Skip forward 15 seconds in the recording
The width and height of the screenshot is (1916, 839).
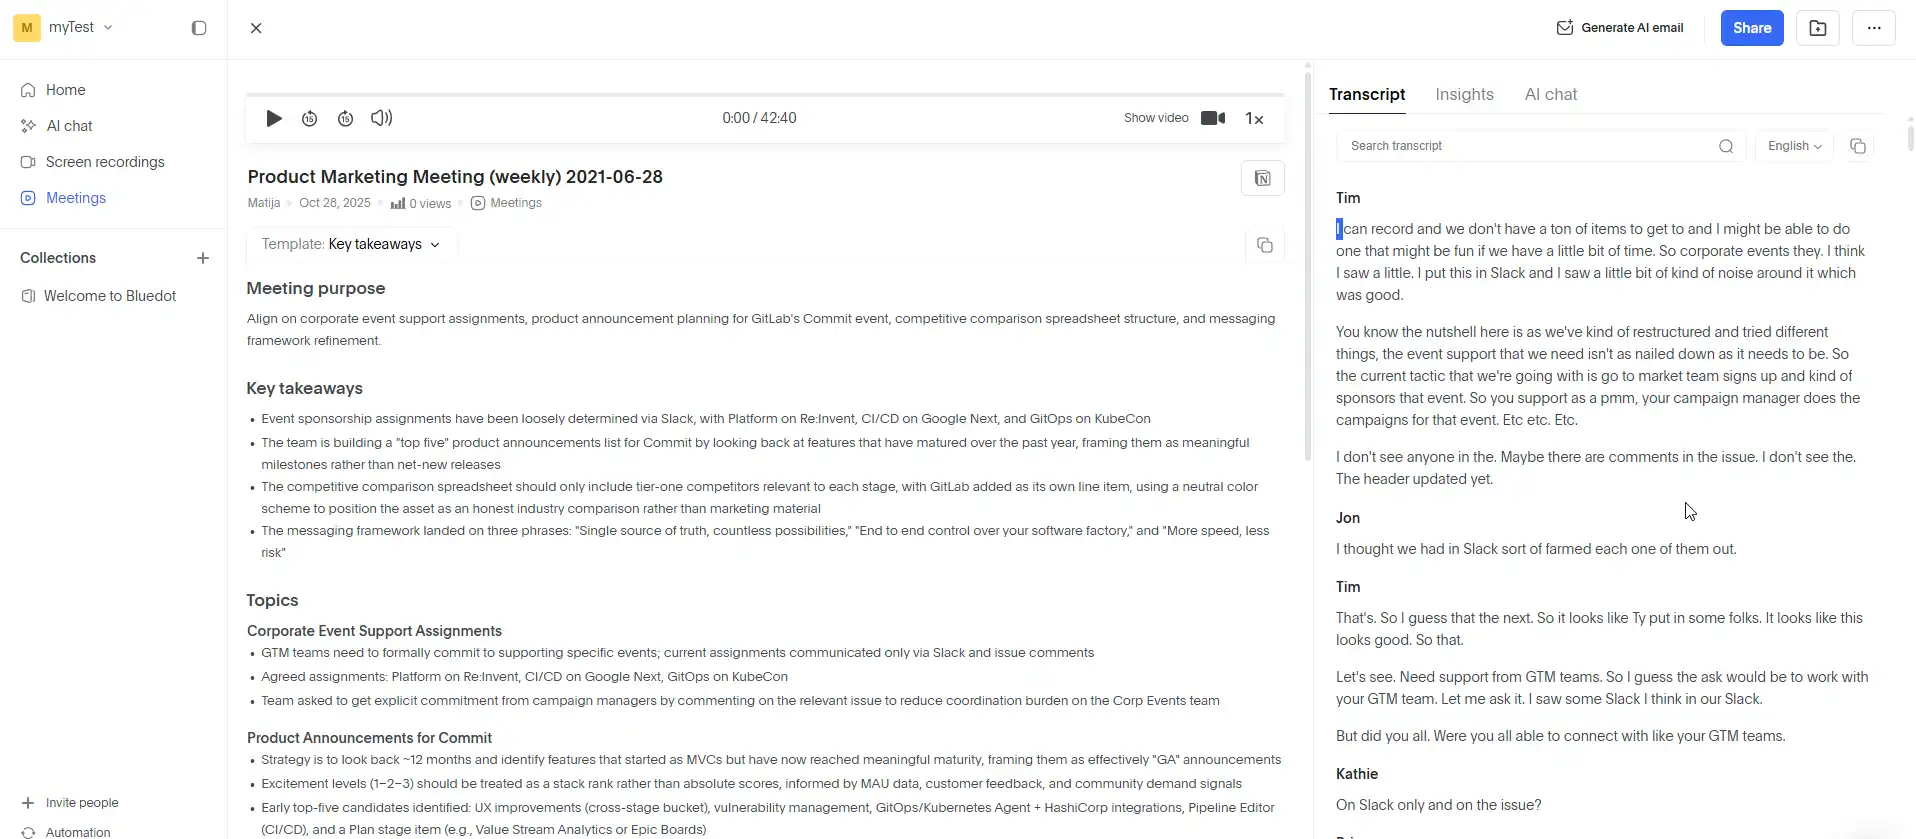coord(345,118)
